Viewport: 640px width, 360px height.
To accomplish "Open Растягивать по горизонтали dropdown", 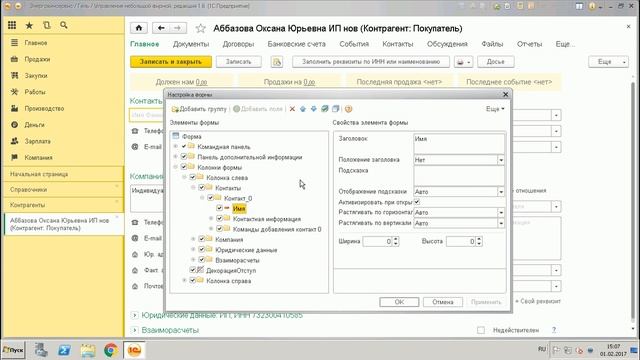I will [501, 213].
